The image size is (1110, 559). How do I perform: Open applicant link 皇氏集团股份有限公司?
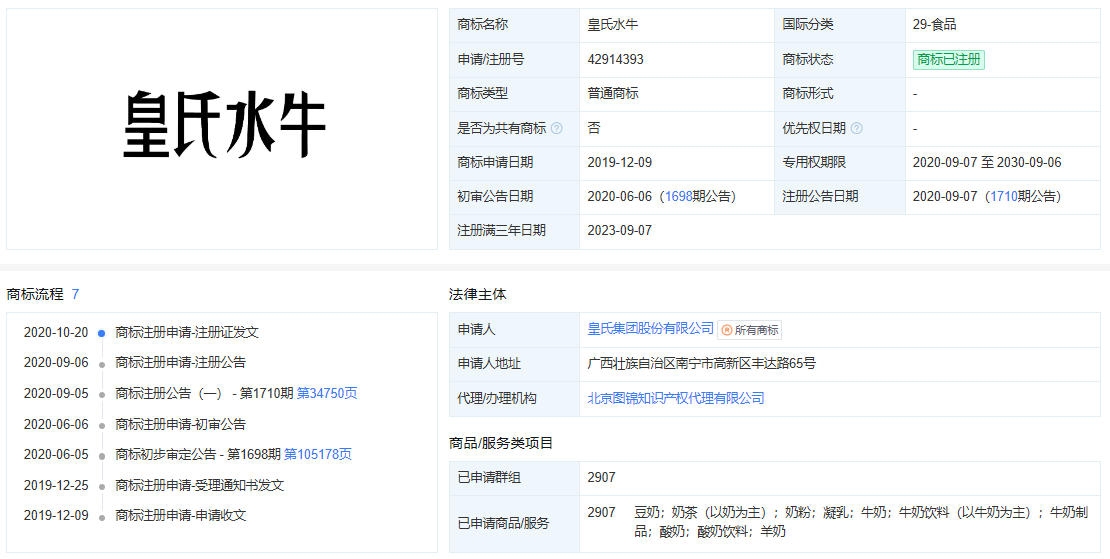coord(651,329)
